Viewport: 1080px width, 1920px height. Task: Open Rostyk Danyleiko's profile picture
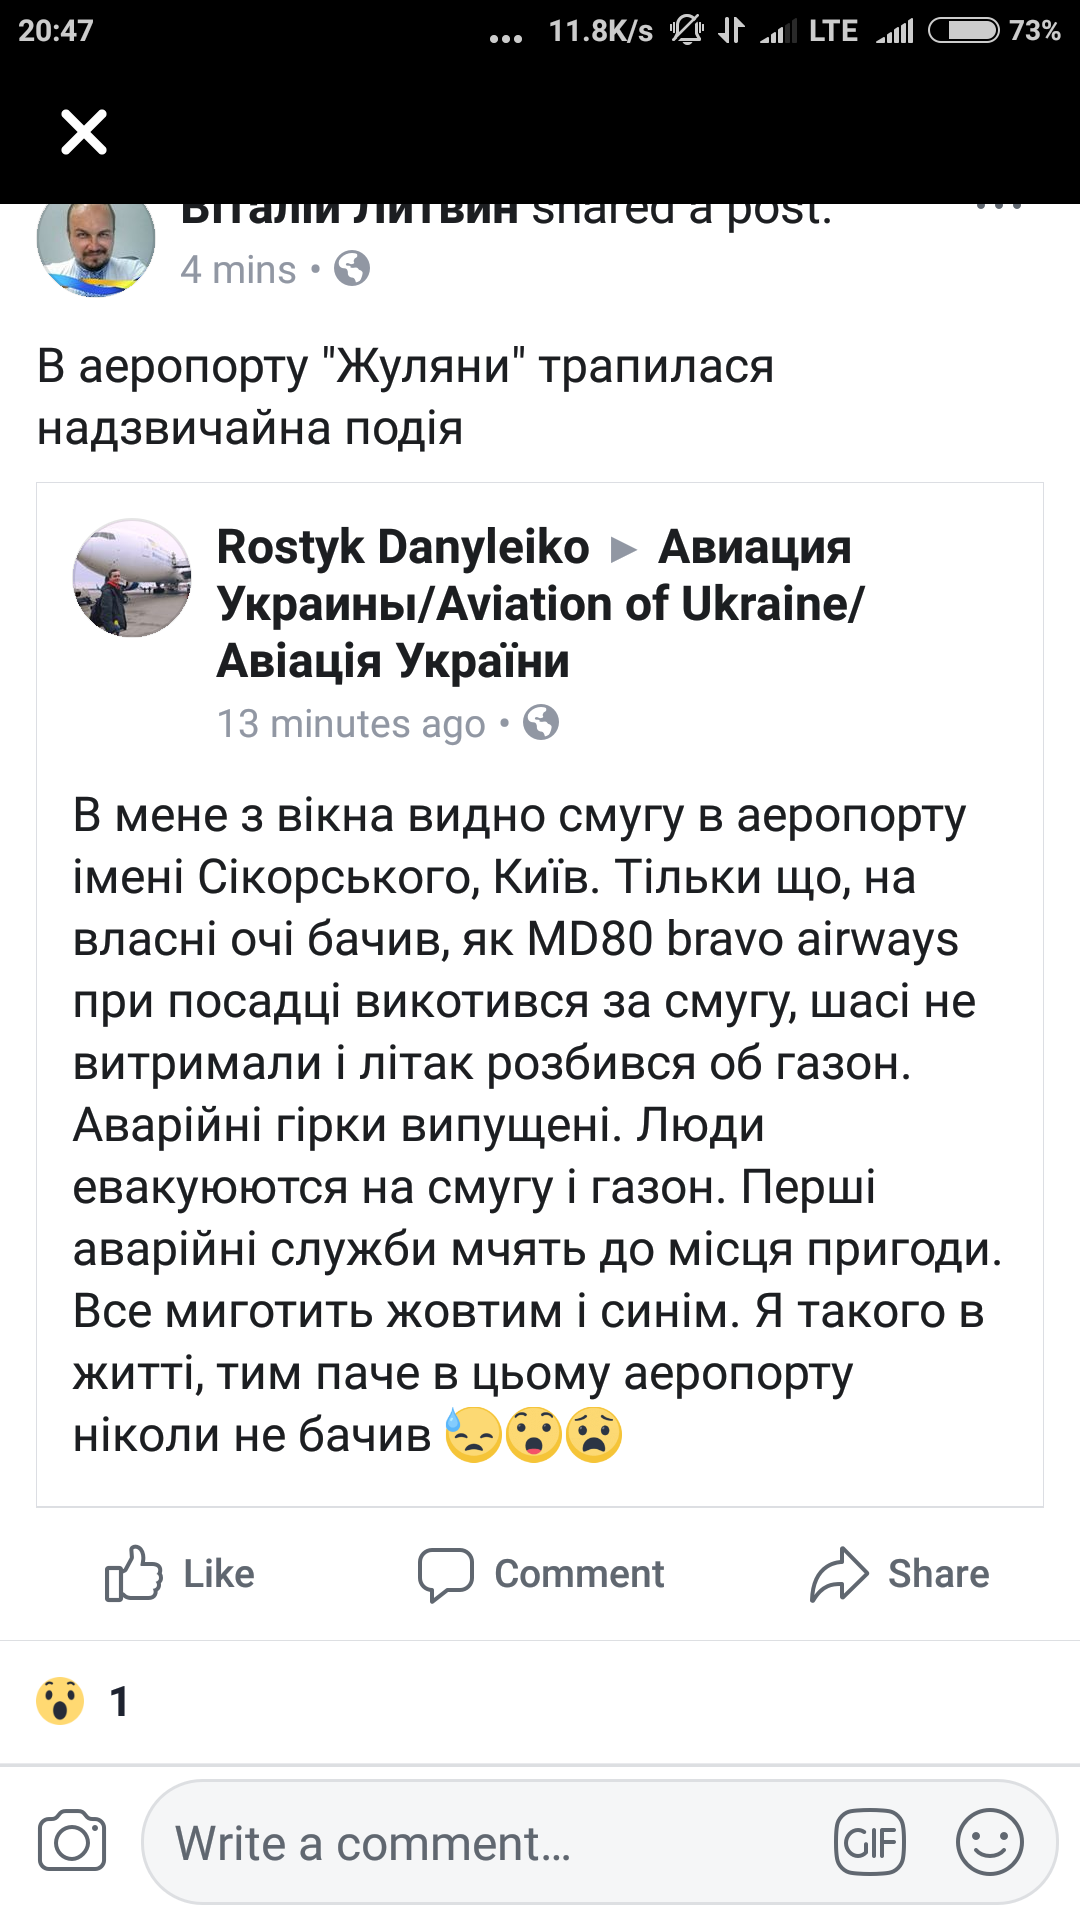(132, 578)
